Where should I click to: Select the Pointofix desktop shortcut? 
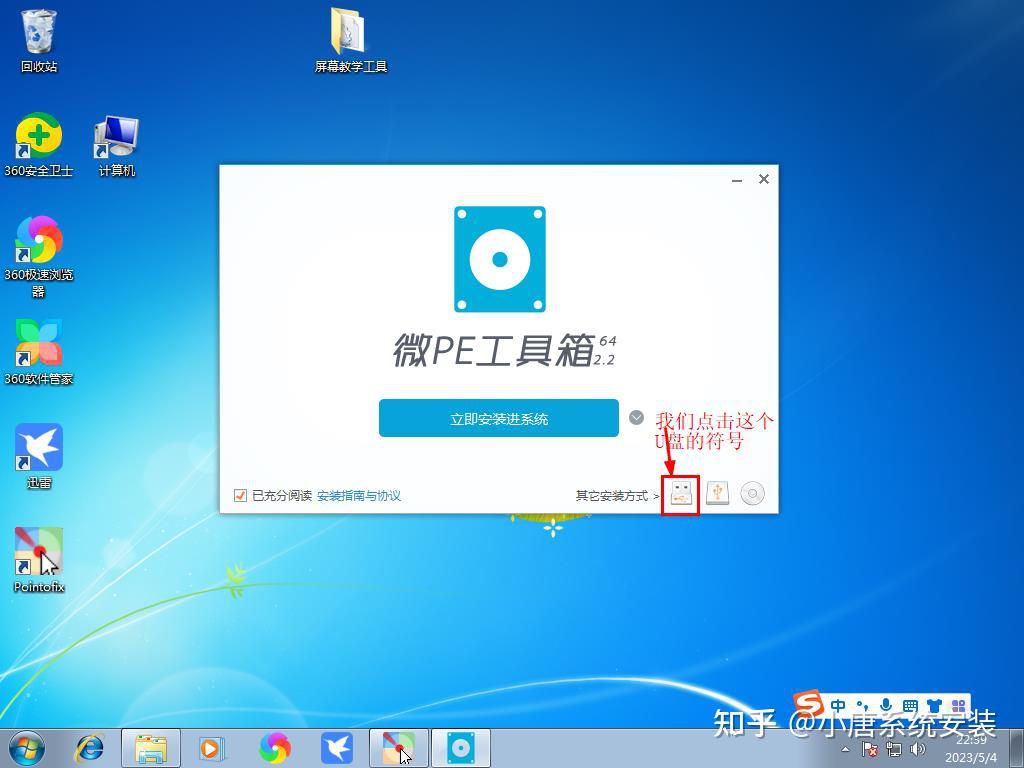click(x=39, y=560)
